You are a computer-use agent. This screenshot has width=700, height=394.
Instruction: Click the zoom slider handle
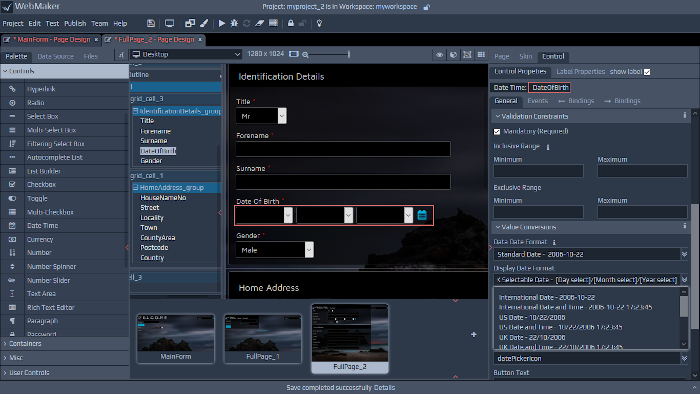(349, 54)
